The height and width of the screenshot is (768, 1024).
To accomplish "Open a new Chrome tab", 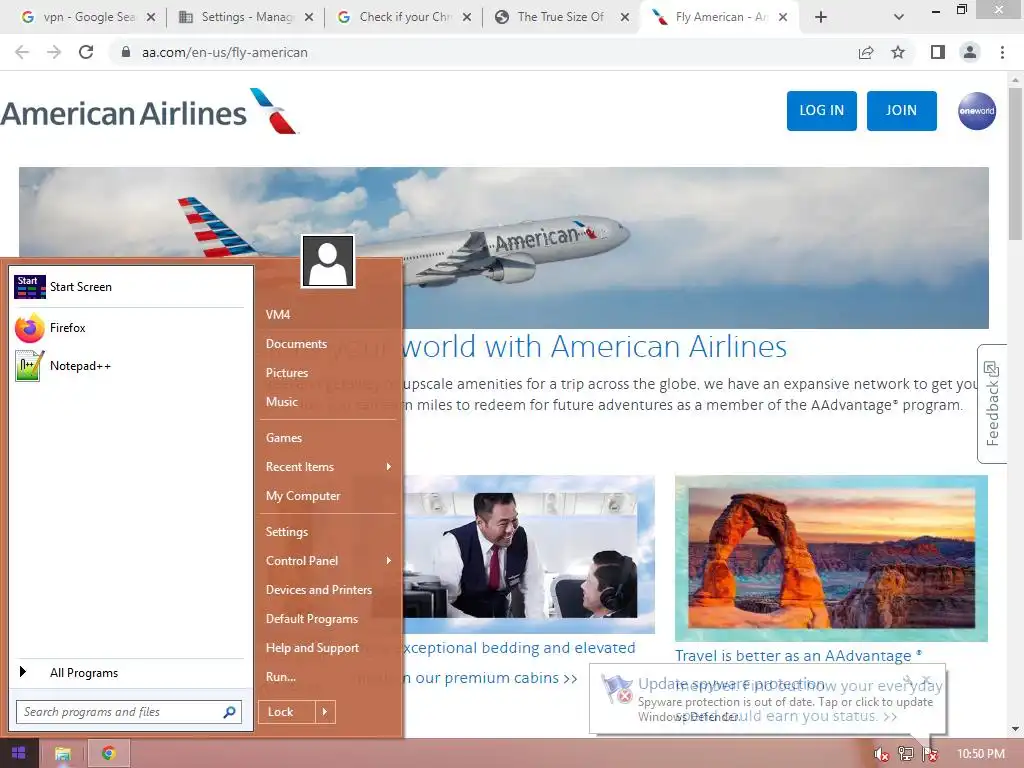I will [x=821, y=17].
